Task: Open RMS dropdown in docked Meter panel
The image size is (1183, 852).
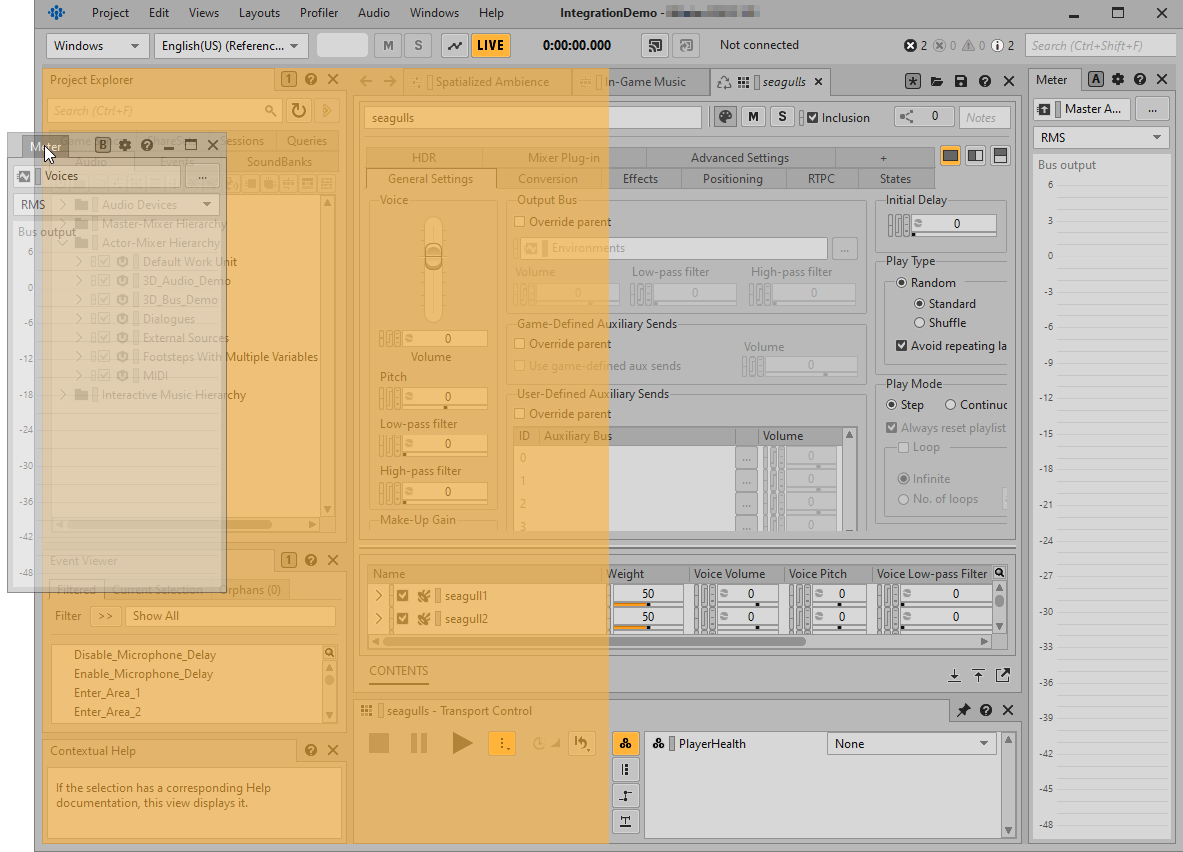Action: point(1101,137)
